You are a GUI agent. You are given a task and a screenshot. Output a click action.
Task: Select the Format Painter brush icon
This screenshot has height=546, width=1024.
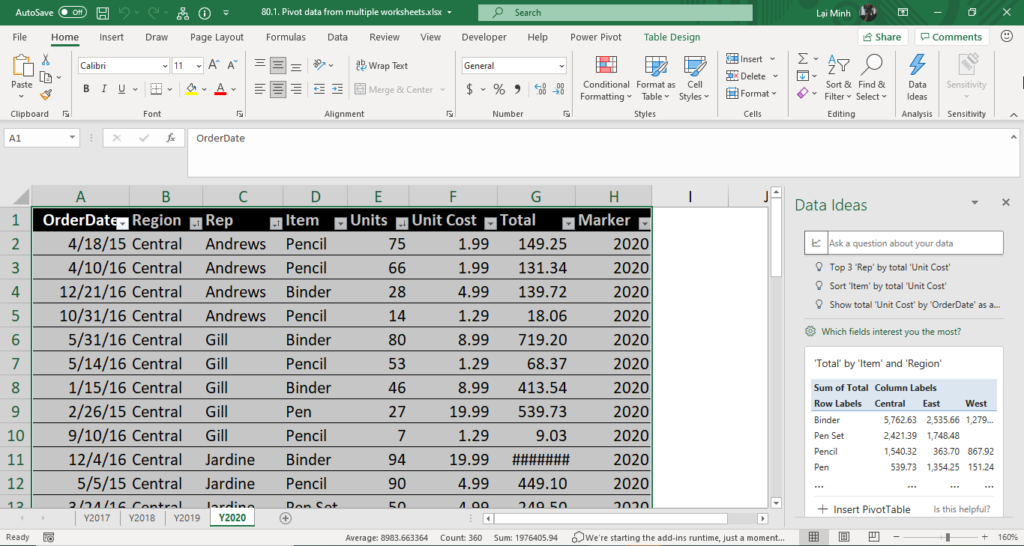click(46, 95)
